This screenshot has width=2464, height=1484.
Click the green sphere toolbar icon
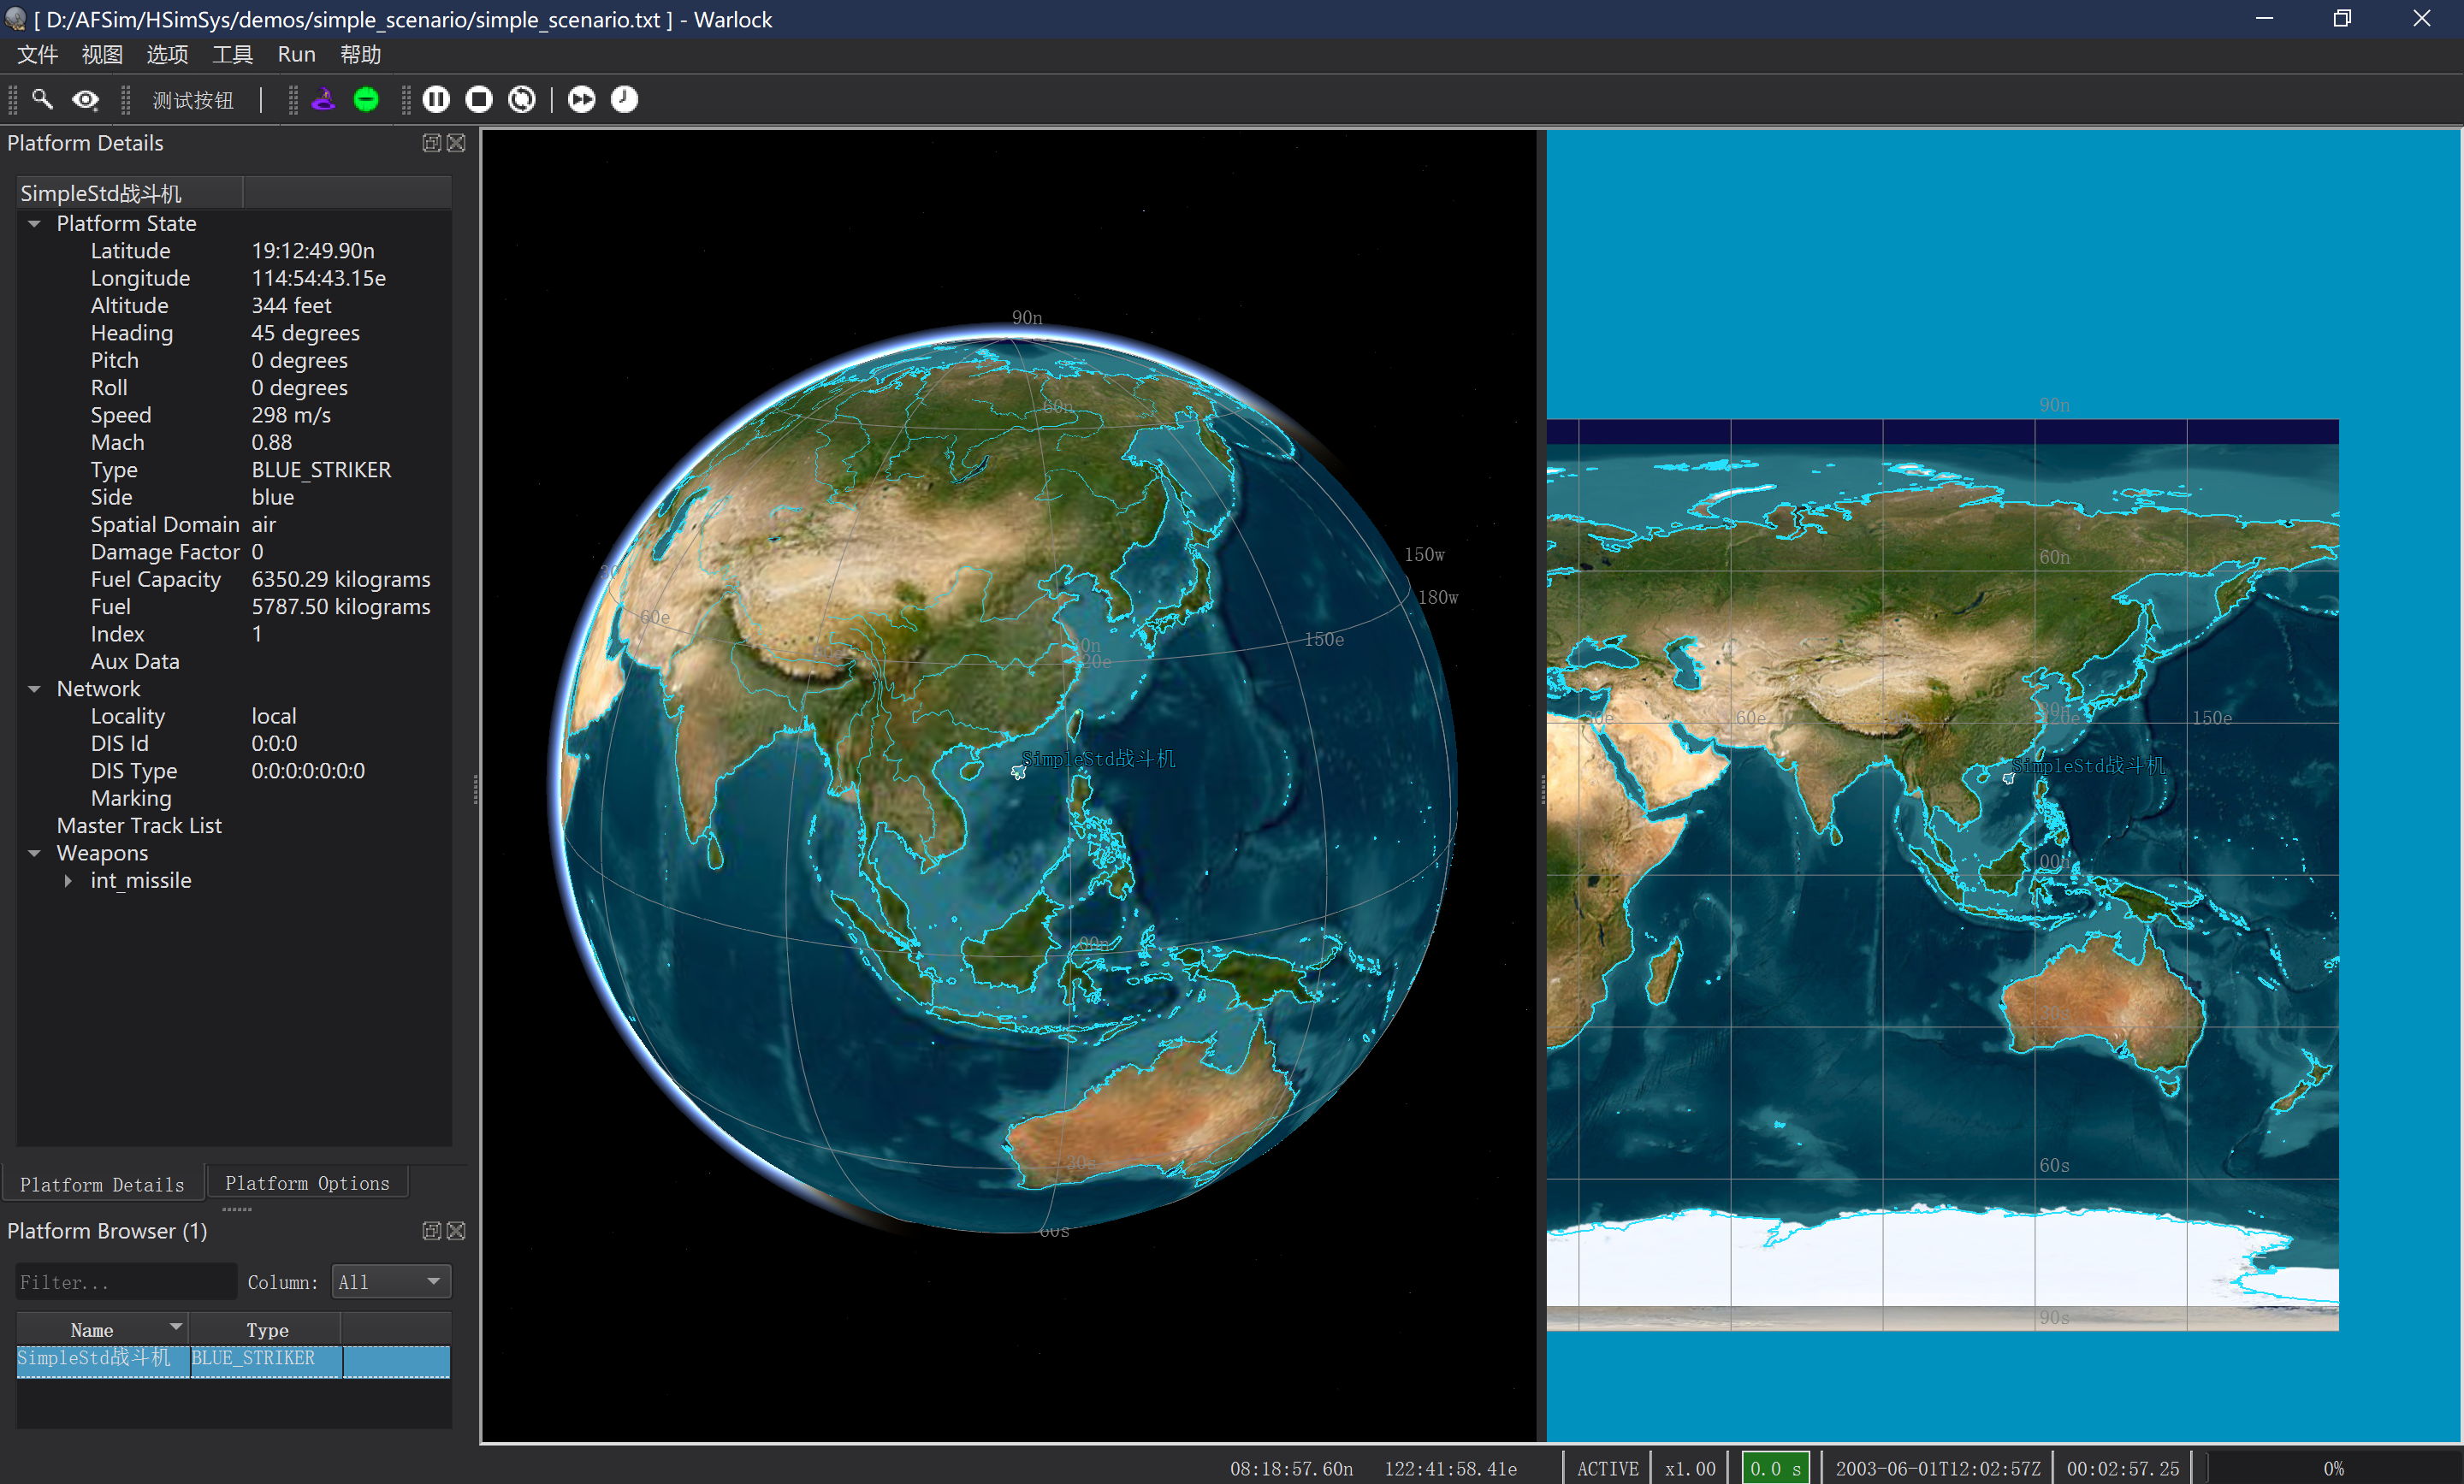click(366, 99)
